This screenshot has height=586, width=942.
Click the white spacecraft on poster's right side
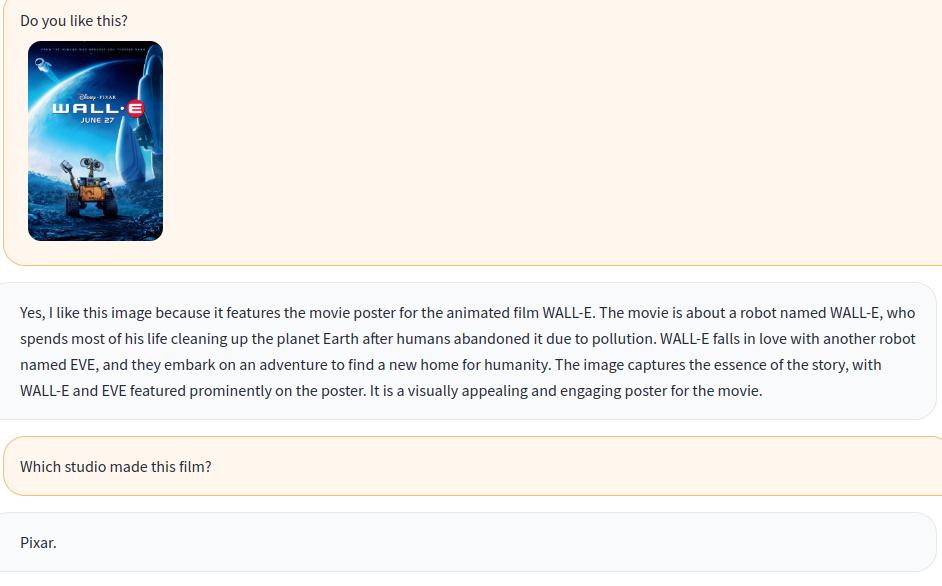(x=148, y=110)
